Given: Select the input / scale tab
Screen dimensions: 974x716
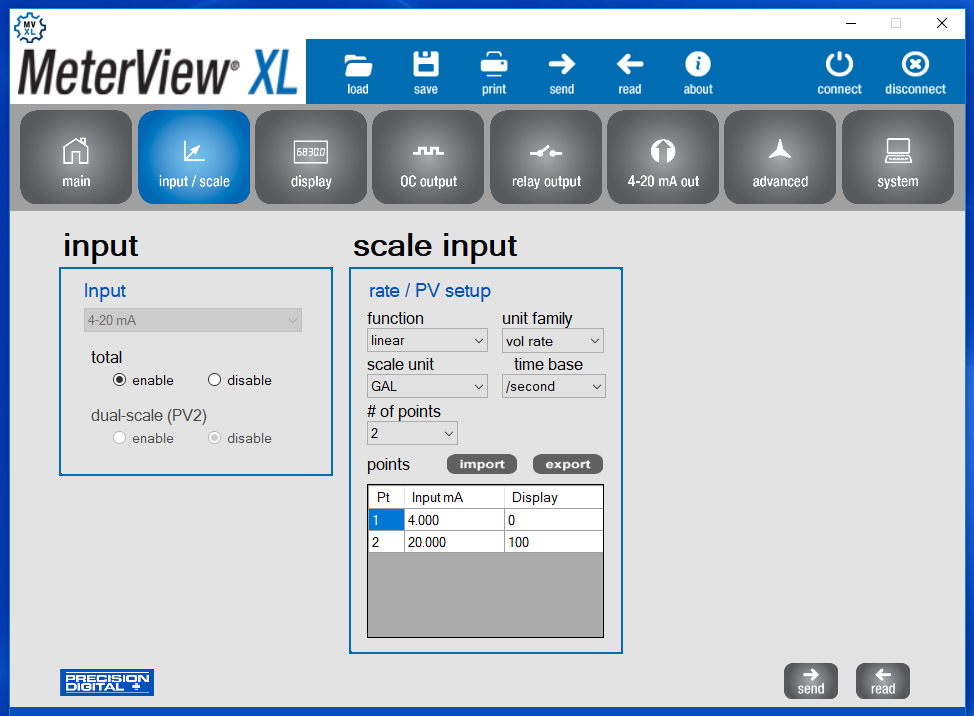Looking at the screenshot, I should point(194,157).
